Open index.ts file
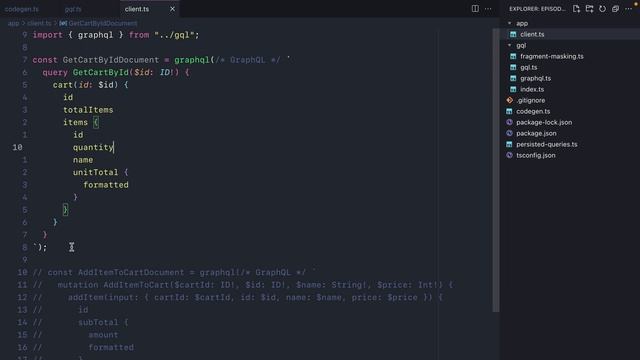 (532, 89)
